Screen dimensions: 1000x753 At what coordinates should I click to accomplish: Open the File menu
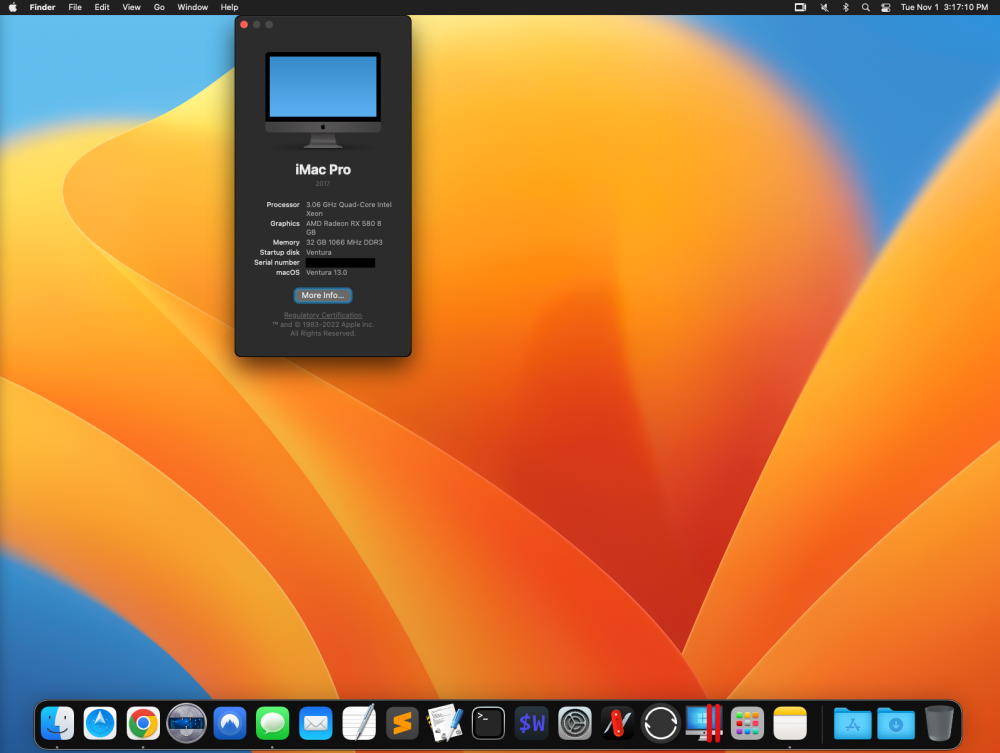[x=75, y=7]
